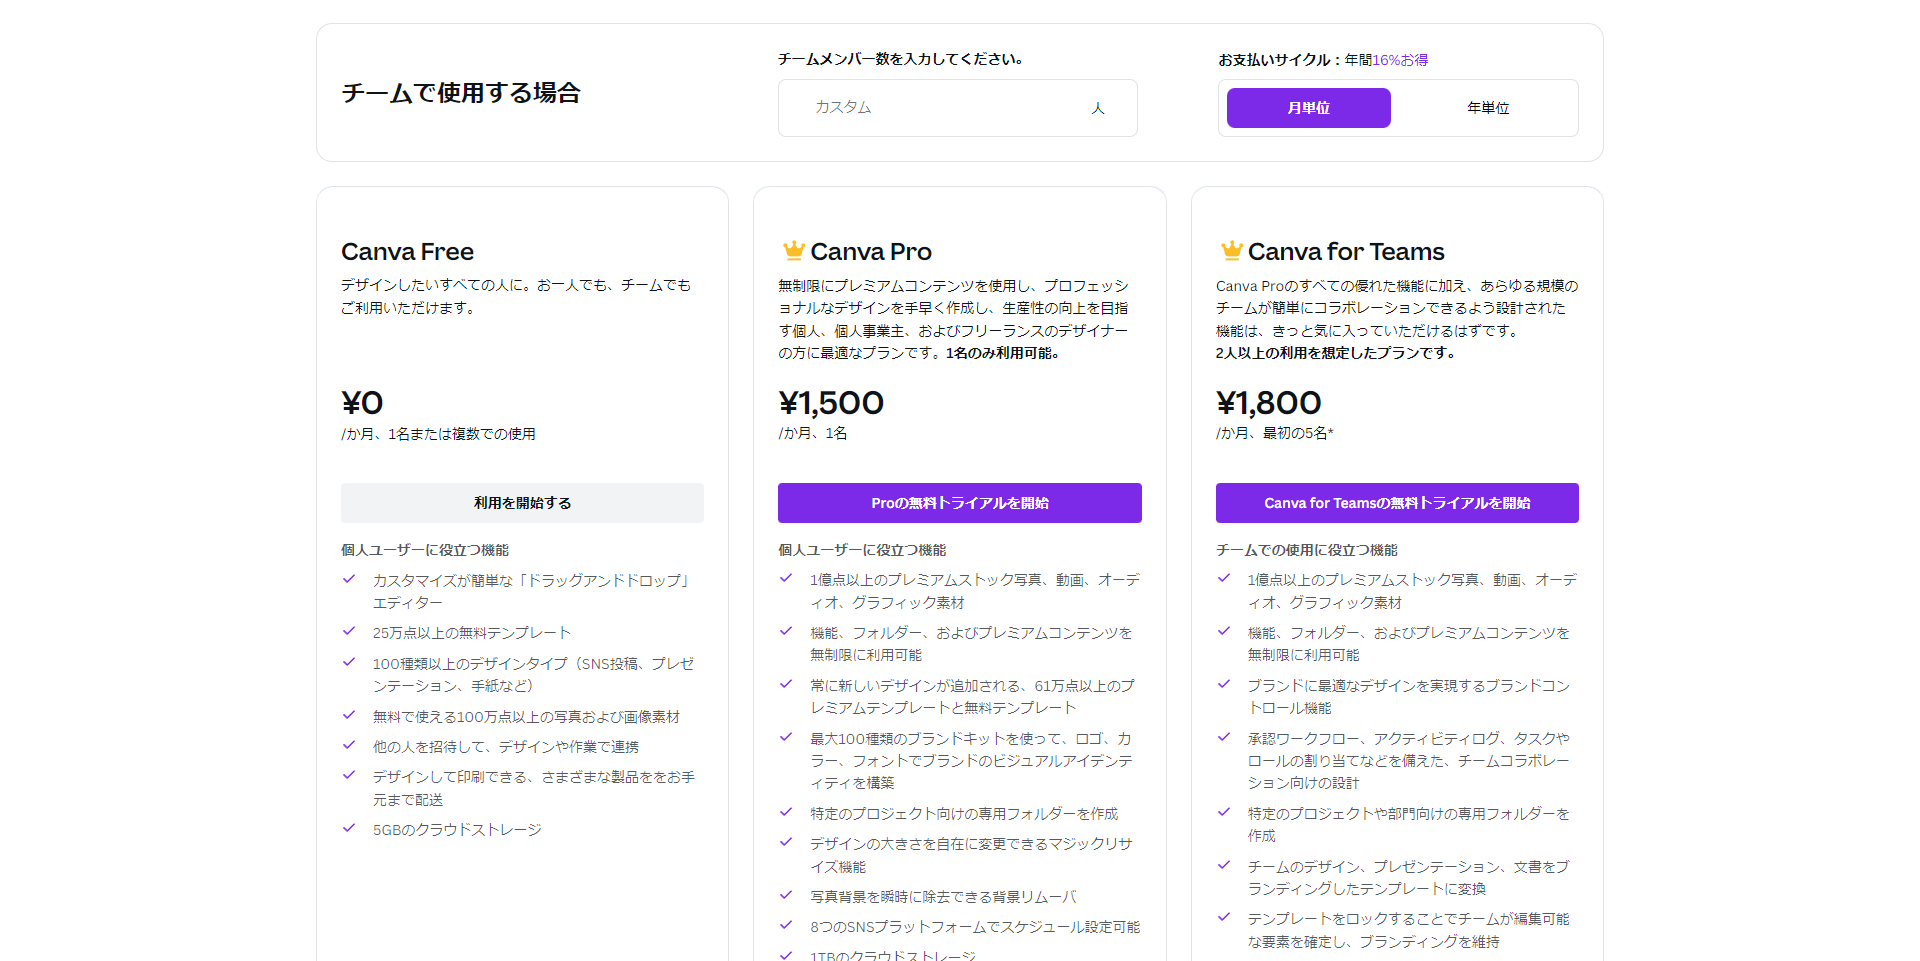The height and width of the screenshot is (961, 1920).
Task: Click checkmark next to カスタマイズが簡単な feature
Action: tap(349, 579)
